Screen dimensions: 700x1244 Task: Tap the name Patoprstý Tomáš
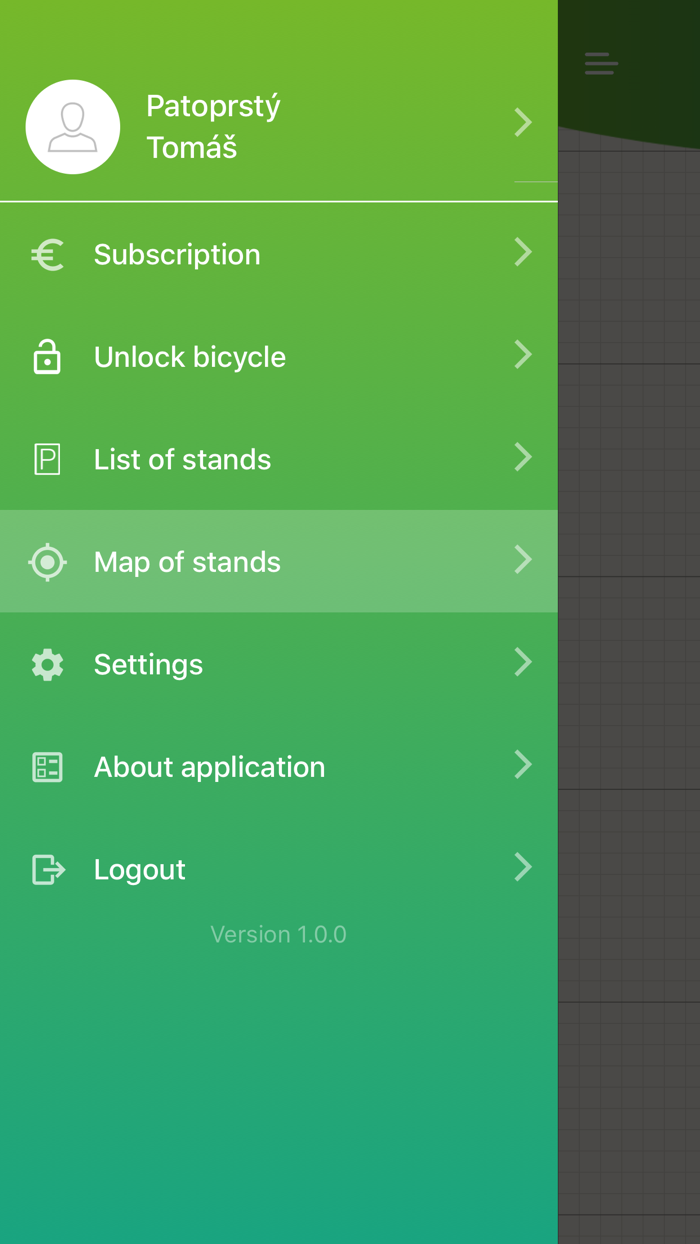pyautogui.click(x=213, y=127)
